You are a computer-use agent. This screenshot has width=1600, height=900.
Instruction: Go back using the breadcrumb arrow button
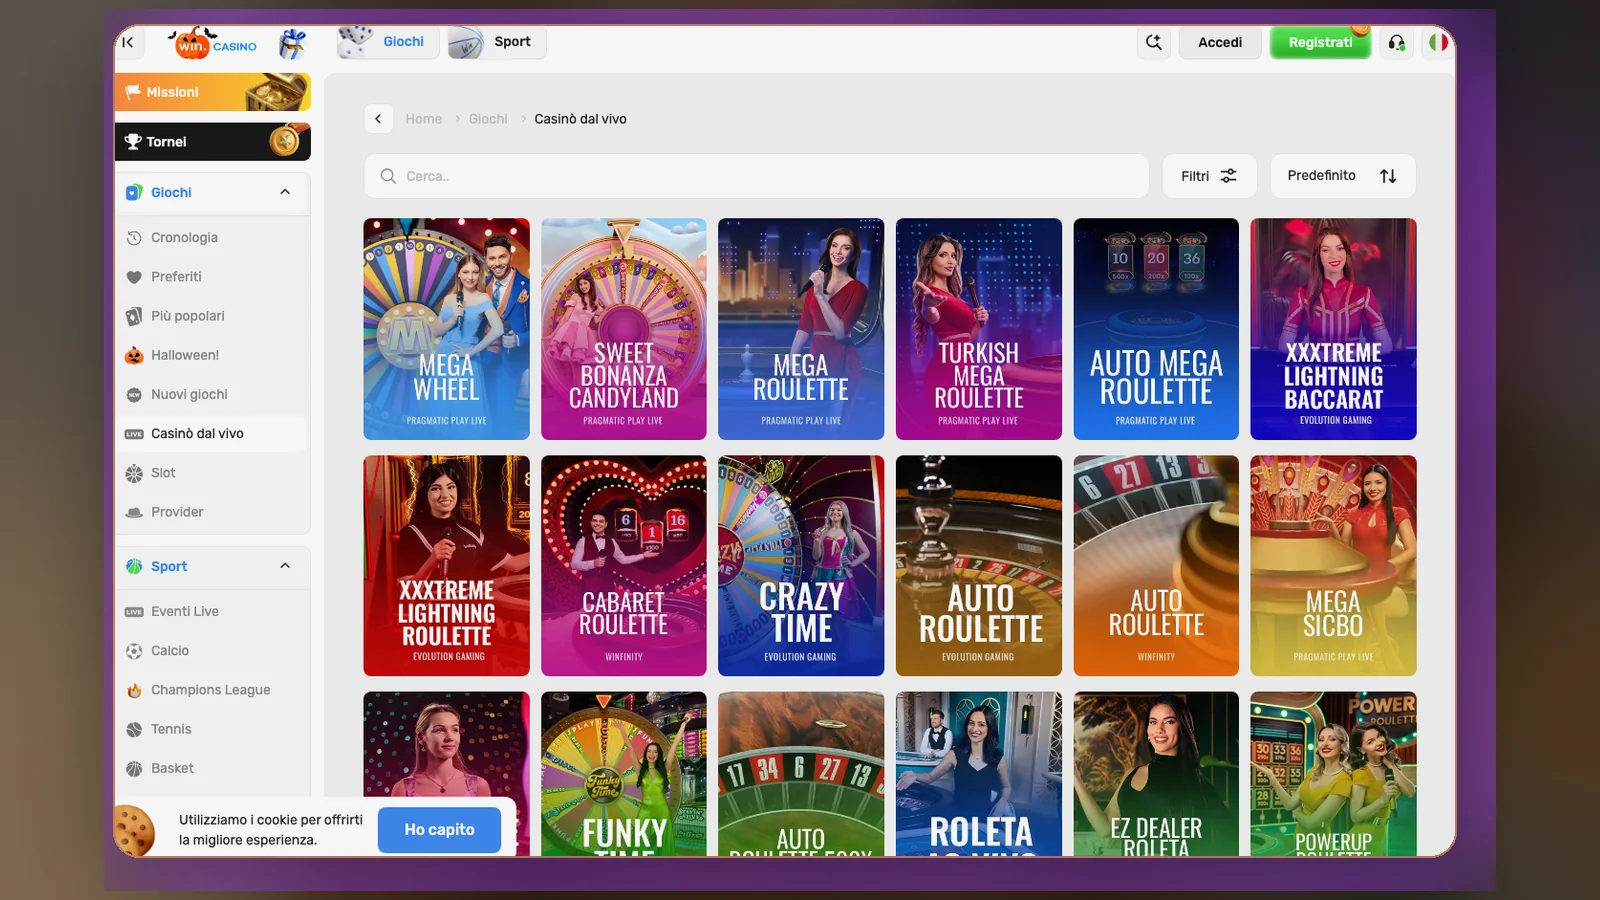tap(378, 119)
